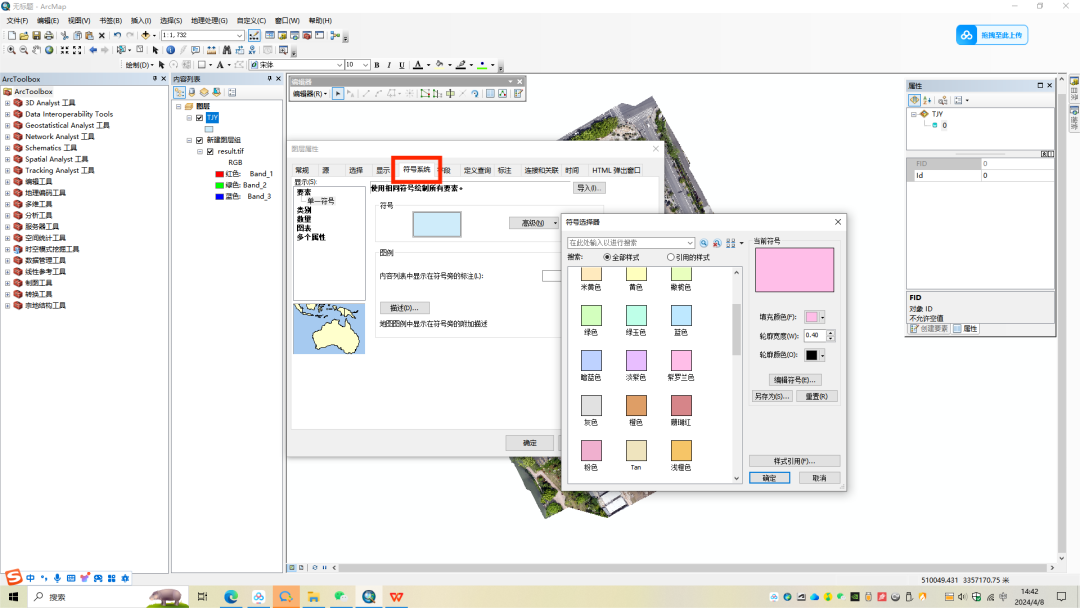This screenshot has width=1080, height=608.
Task: Open the map scale dropdown
Action: pyautogui.click(x=240, y=35)
